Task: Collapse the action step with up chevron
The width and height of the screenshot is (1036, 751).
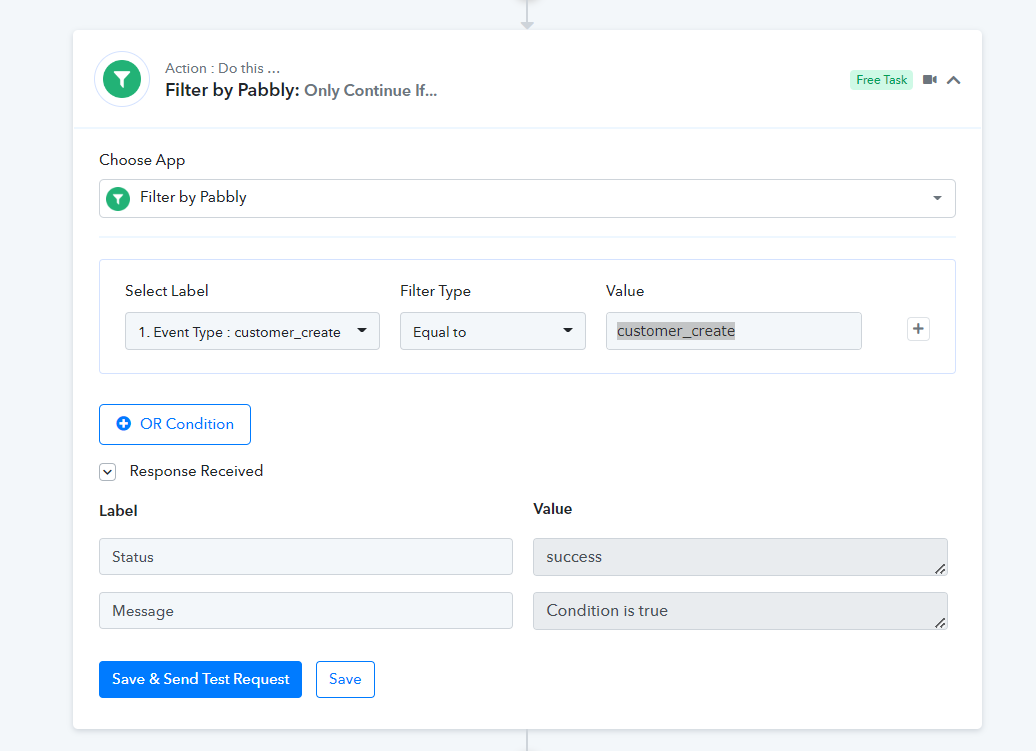Action: (x=953, y=80)
